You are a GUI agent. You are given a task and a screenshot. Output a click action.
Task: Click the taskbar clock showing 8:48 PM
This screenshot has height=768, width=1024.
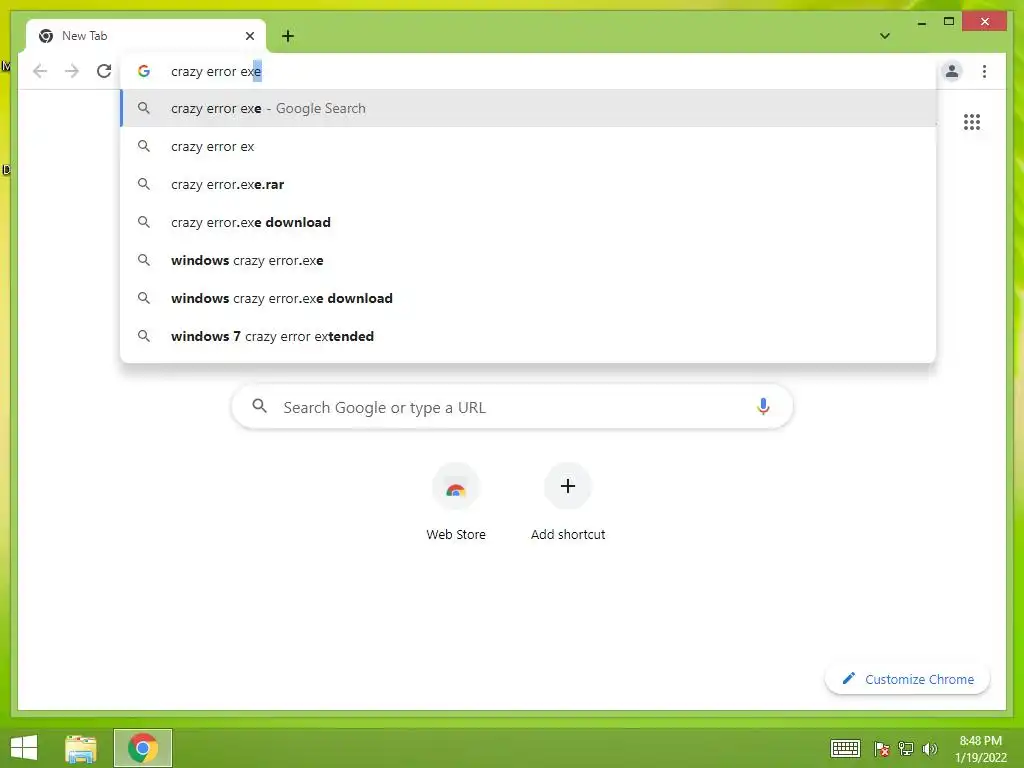980,748
